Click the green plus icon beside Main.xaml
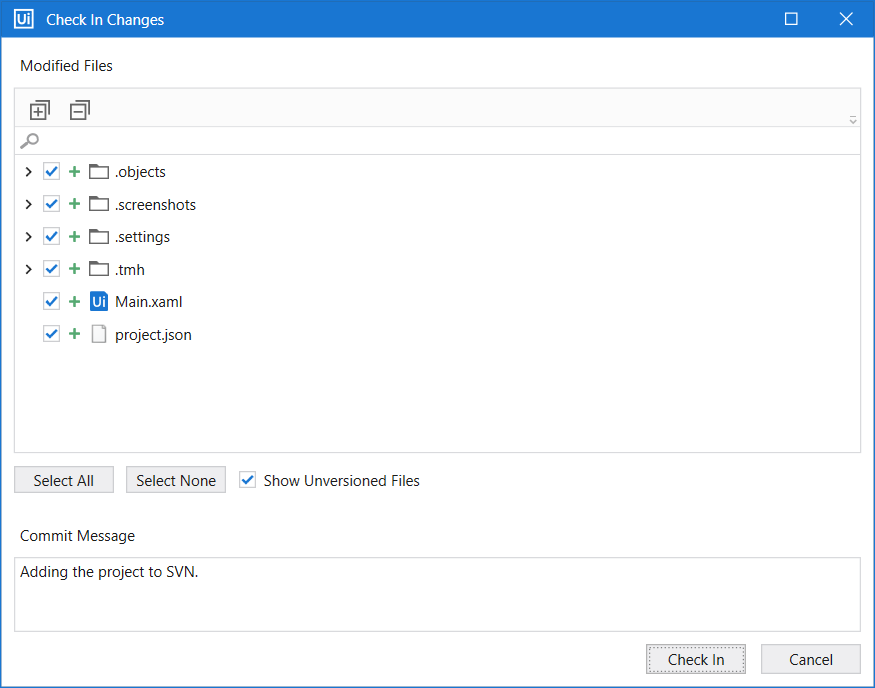Screen dimensions: 875x688 [x=72, y=301]
